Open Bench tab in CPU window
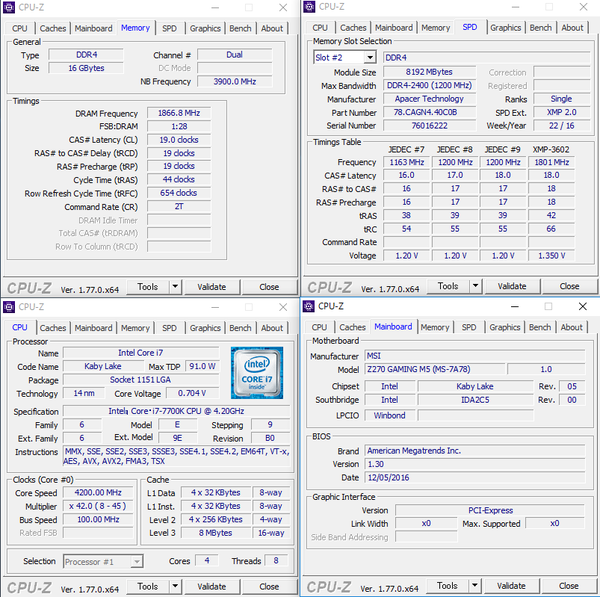 (240, 328)
